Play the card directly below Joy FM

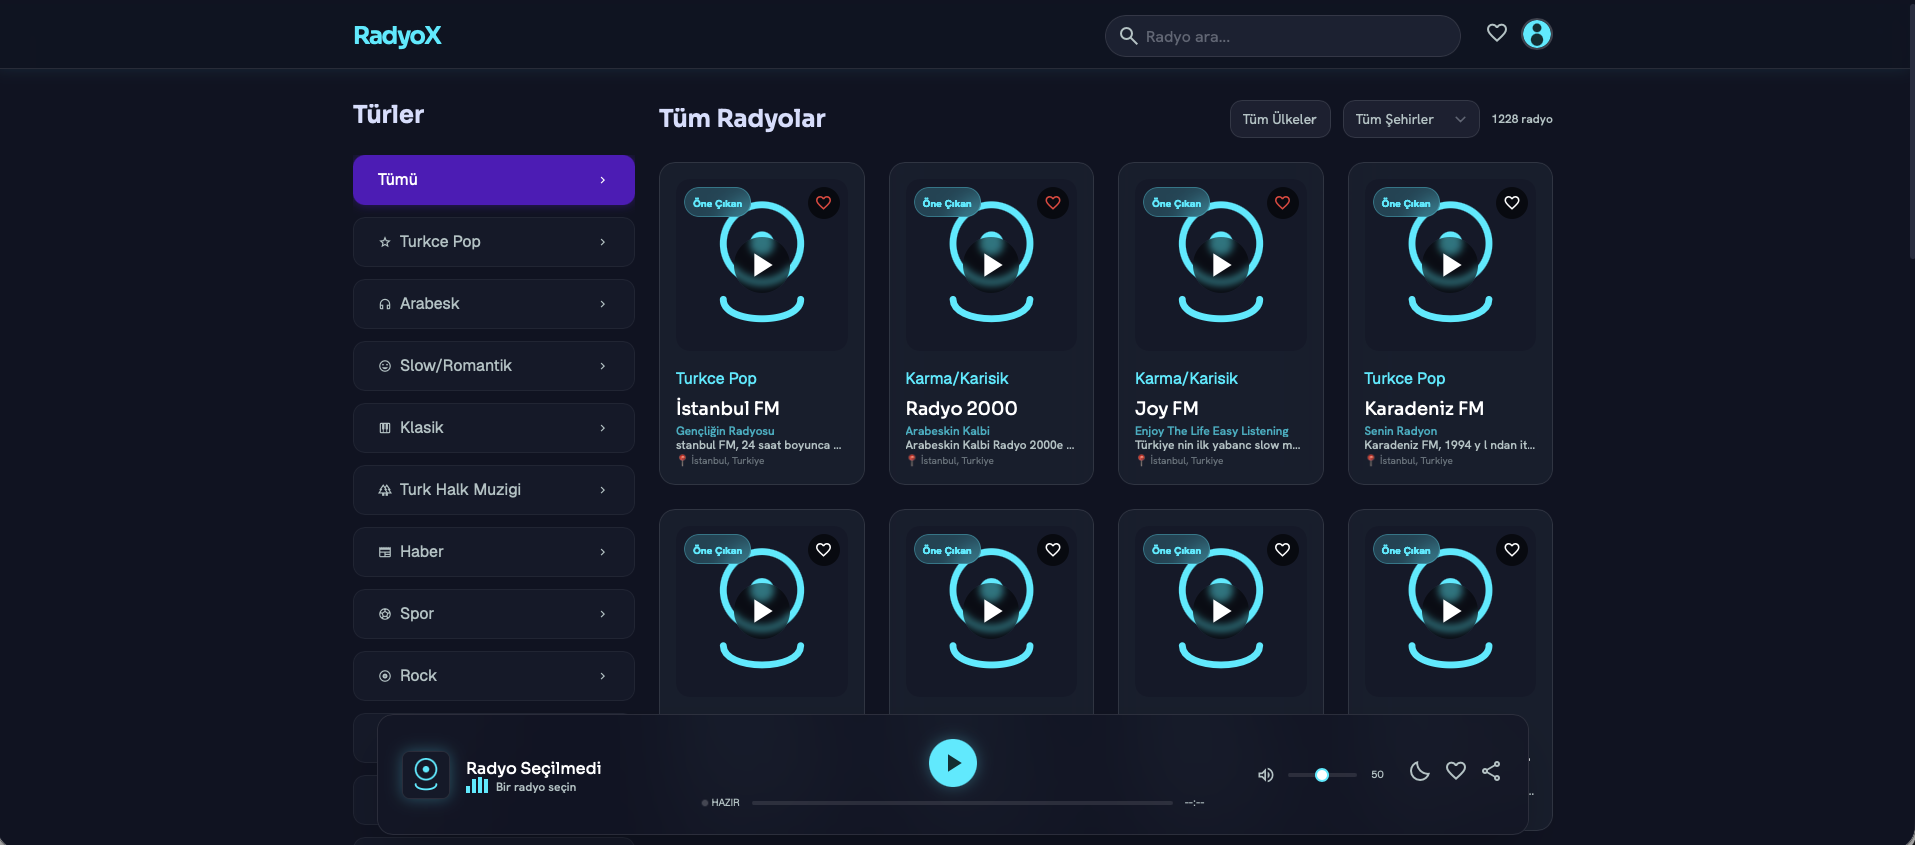1221,611
